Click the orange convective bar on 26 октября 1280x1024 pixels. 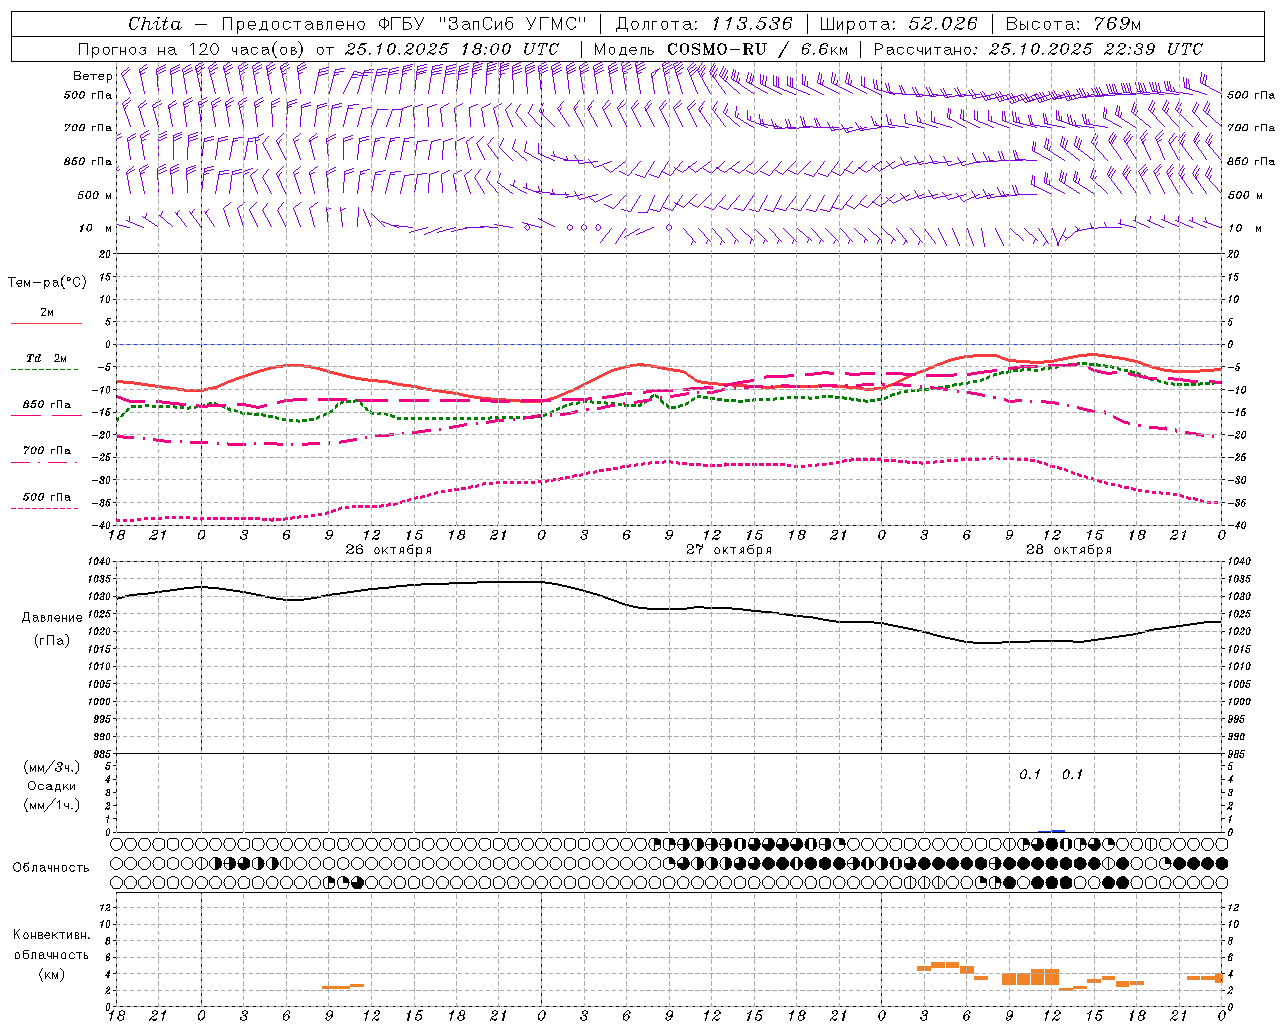[x=343, y=987]
